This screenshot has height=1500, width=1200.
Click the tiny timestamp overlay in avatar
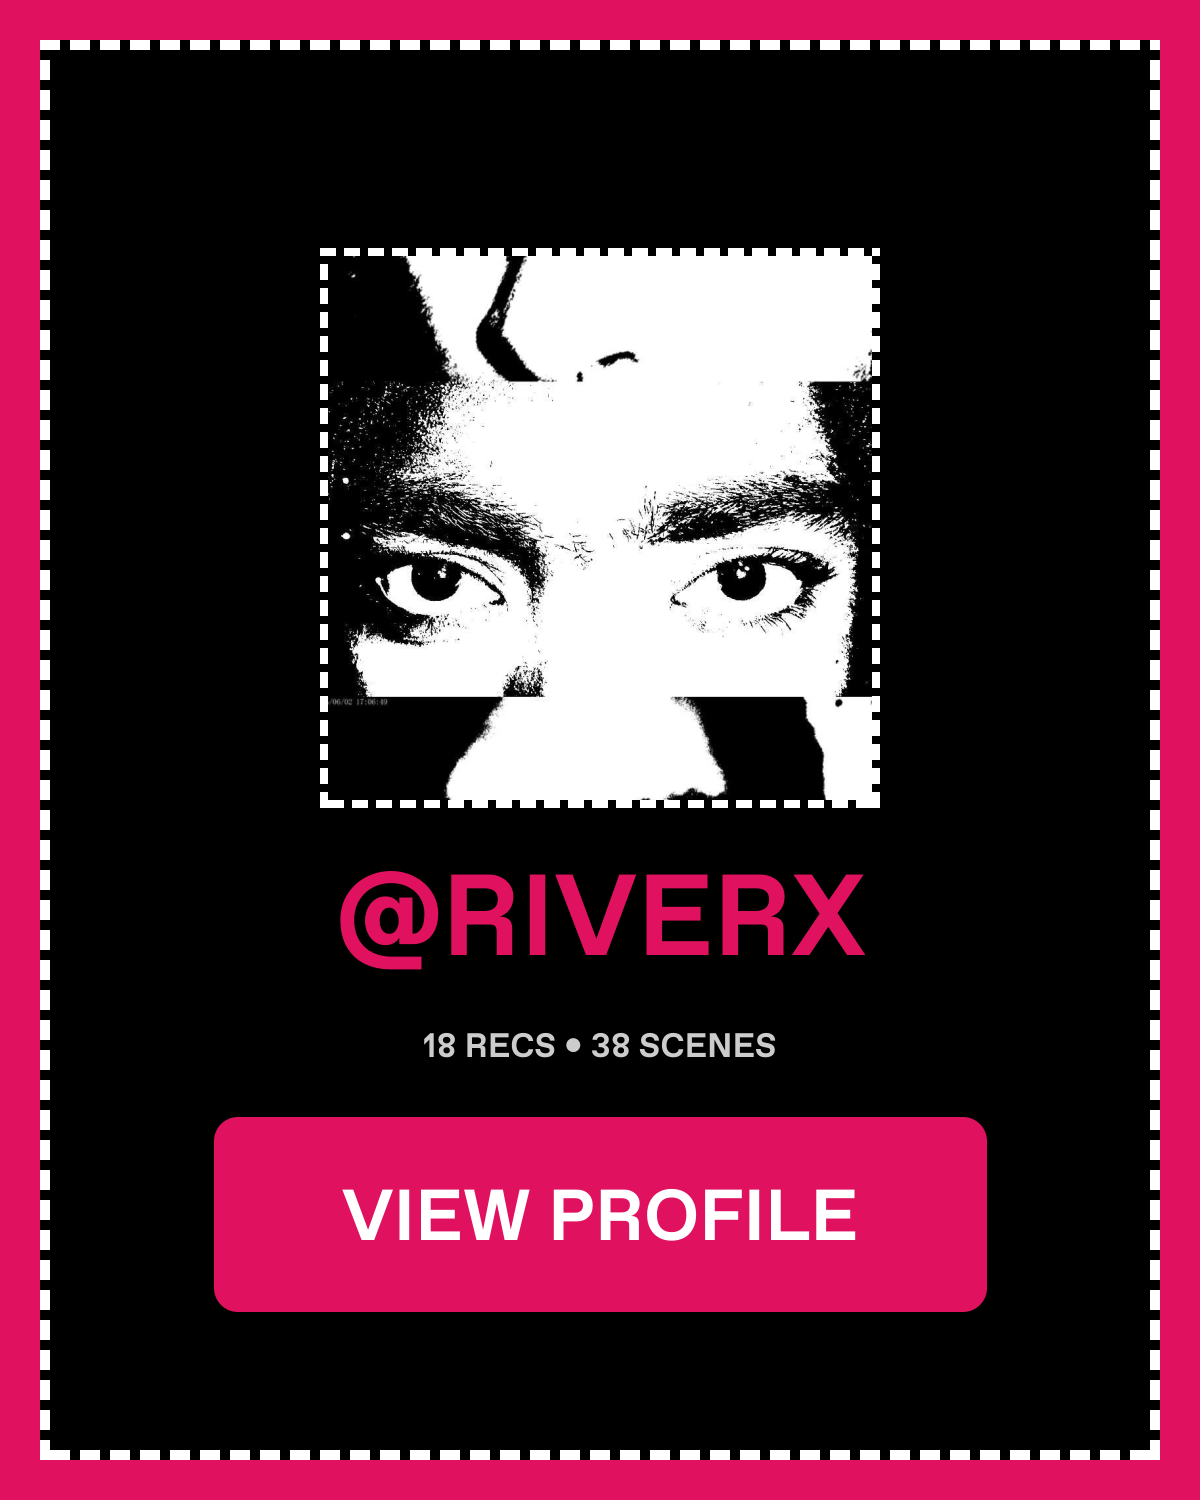click(x=358, y=702)
